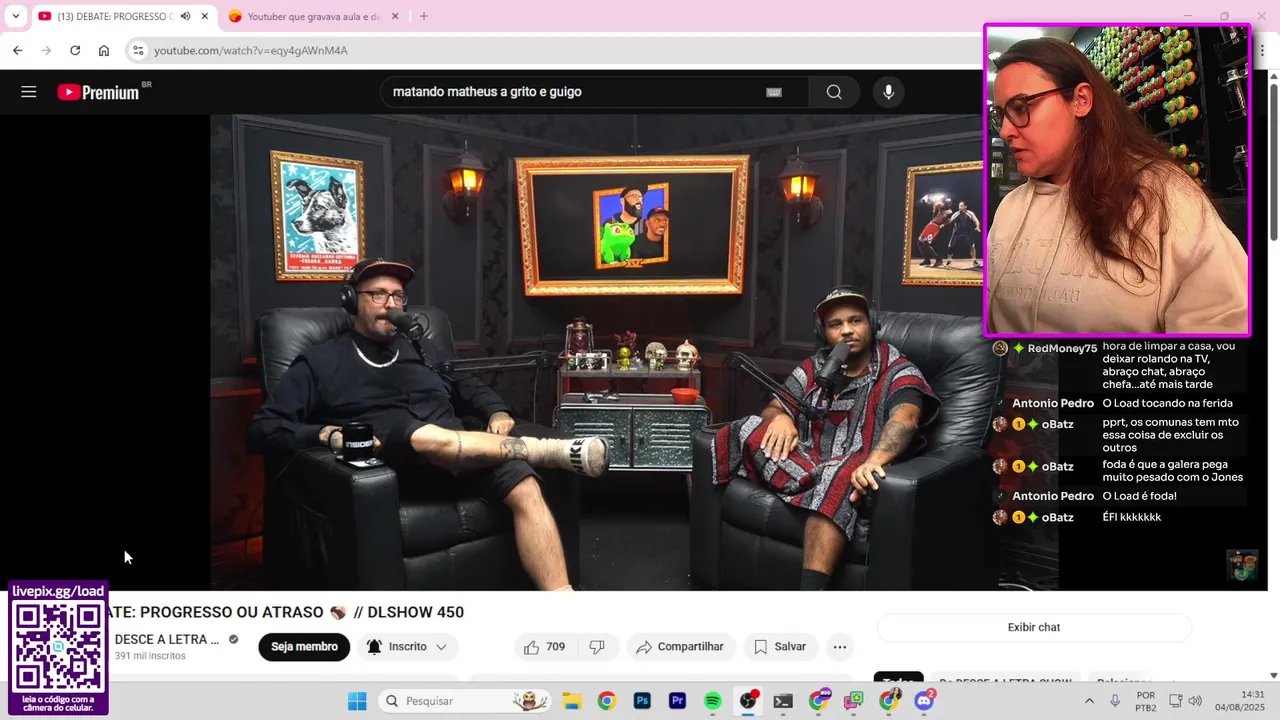Open POR PTB2 language input switcher
This screenshot has width=1280, height=720.
(x=1146, y=701)
